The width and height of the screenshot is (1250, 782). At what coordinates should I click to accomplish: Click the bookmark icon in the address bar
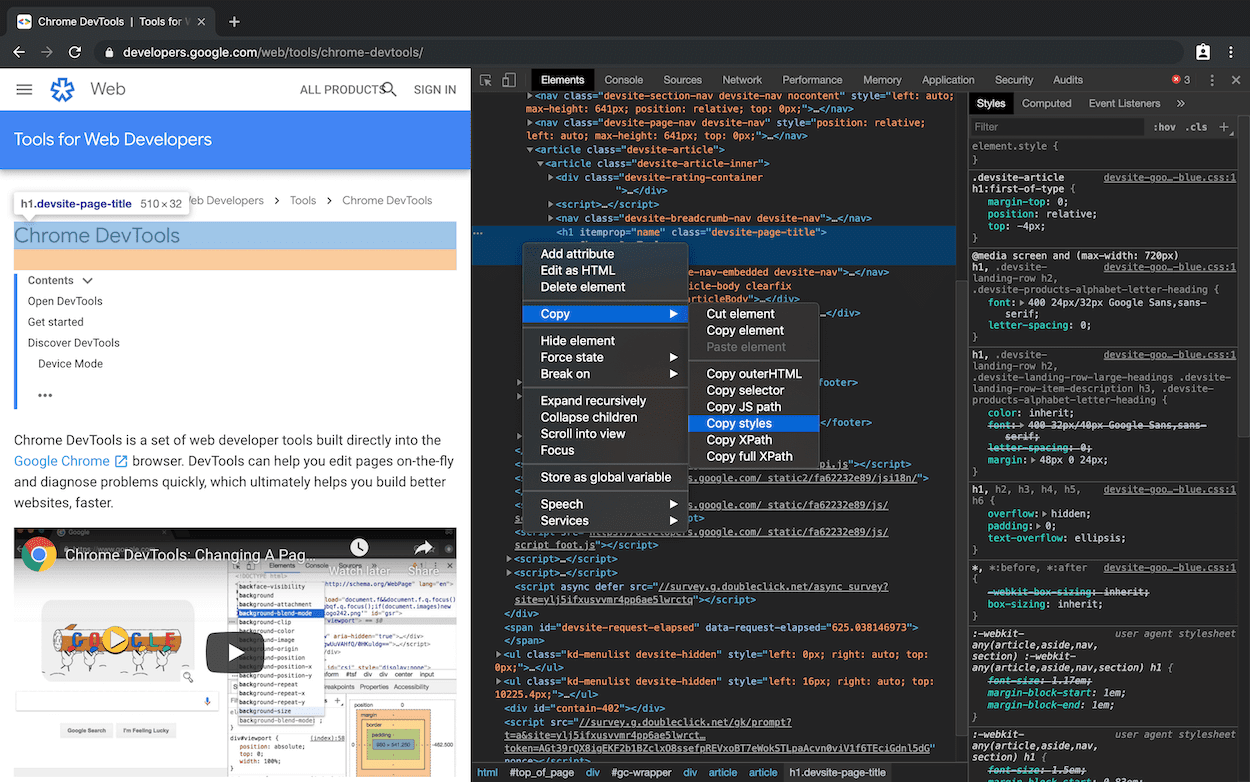(1202, 52)
